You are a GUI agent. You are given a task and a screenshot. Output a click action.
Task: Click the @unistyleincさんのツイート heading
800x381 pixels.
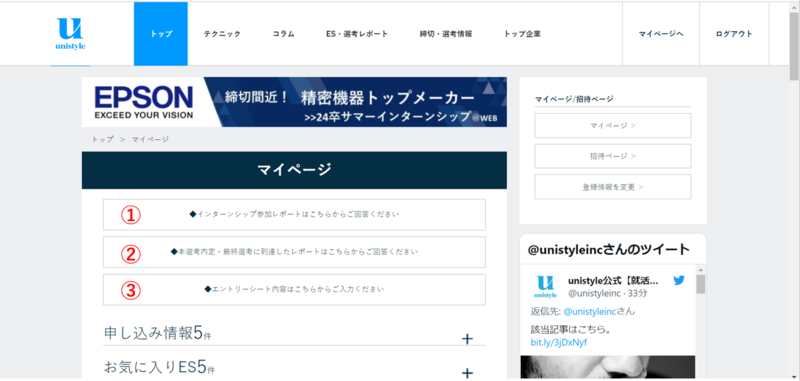pos(609,249)
